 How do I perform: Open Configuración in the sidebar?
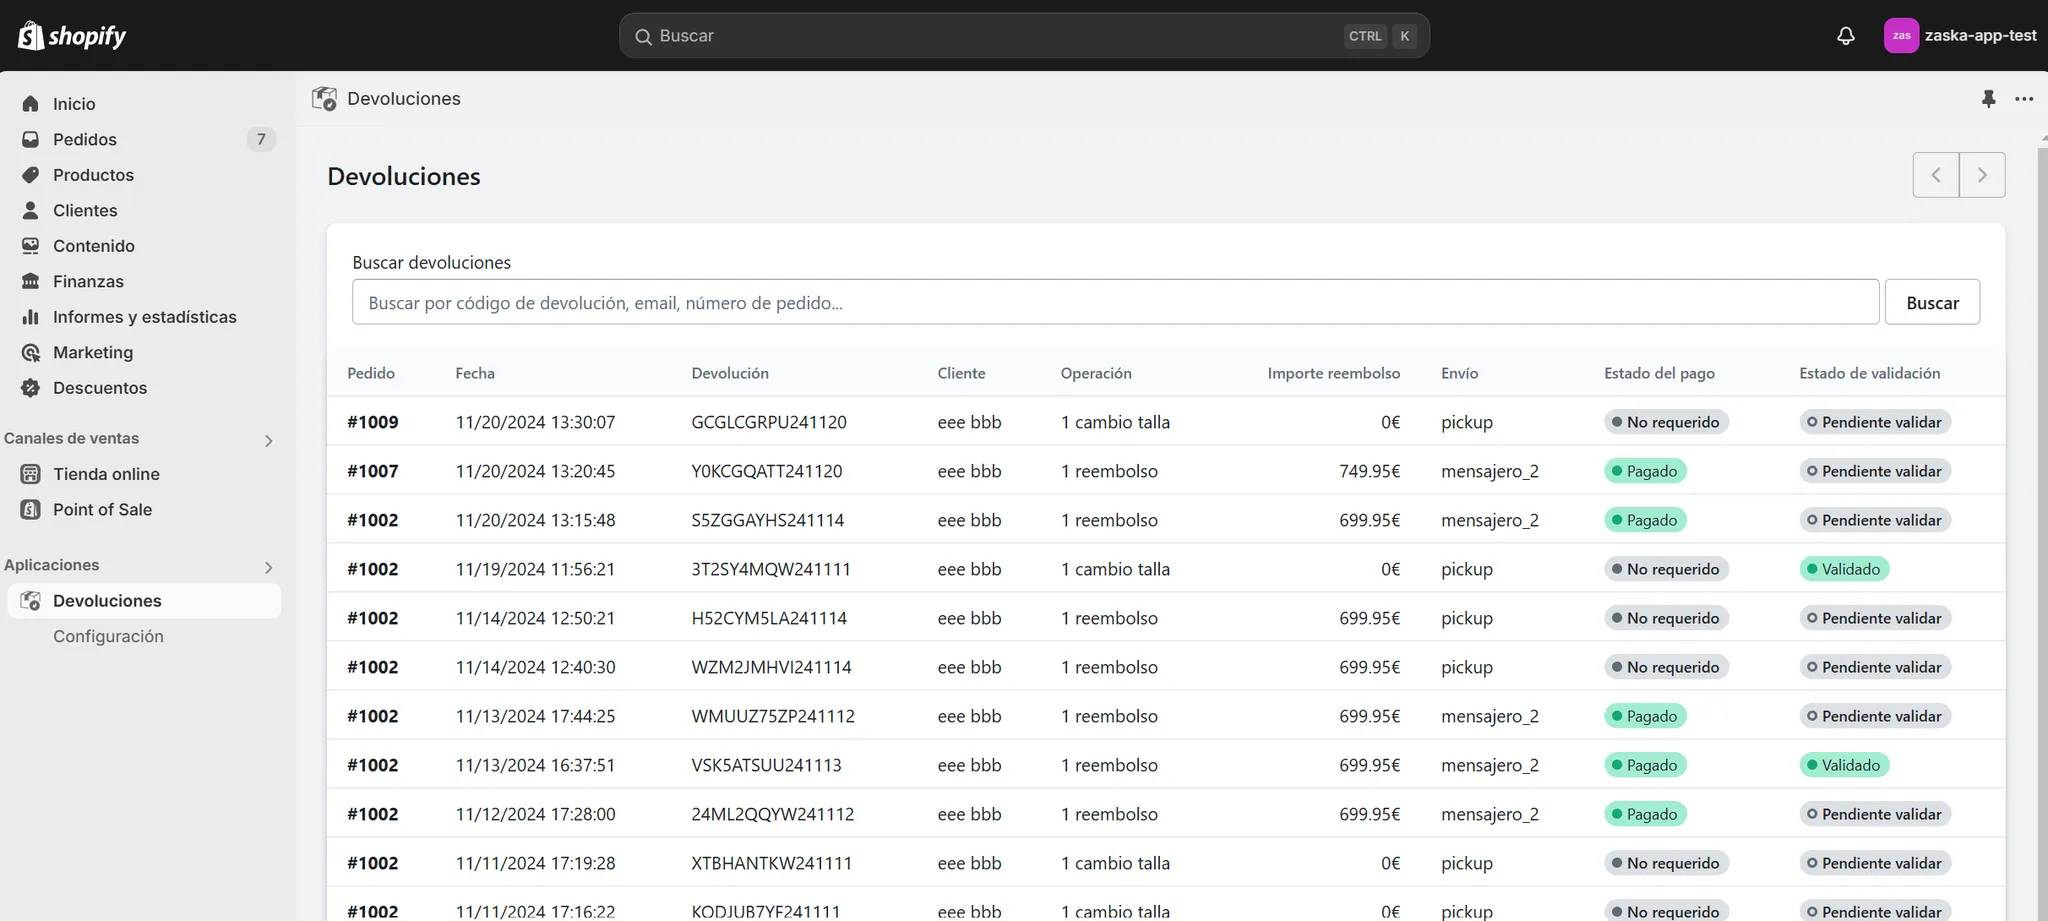tap(108, 636)
